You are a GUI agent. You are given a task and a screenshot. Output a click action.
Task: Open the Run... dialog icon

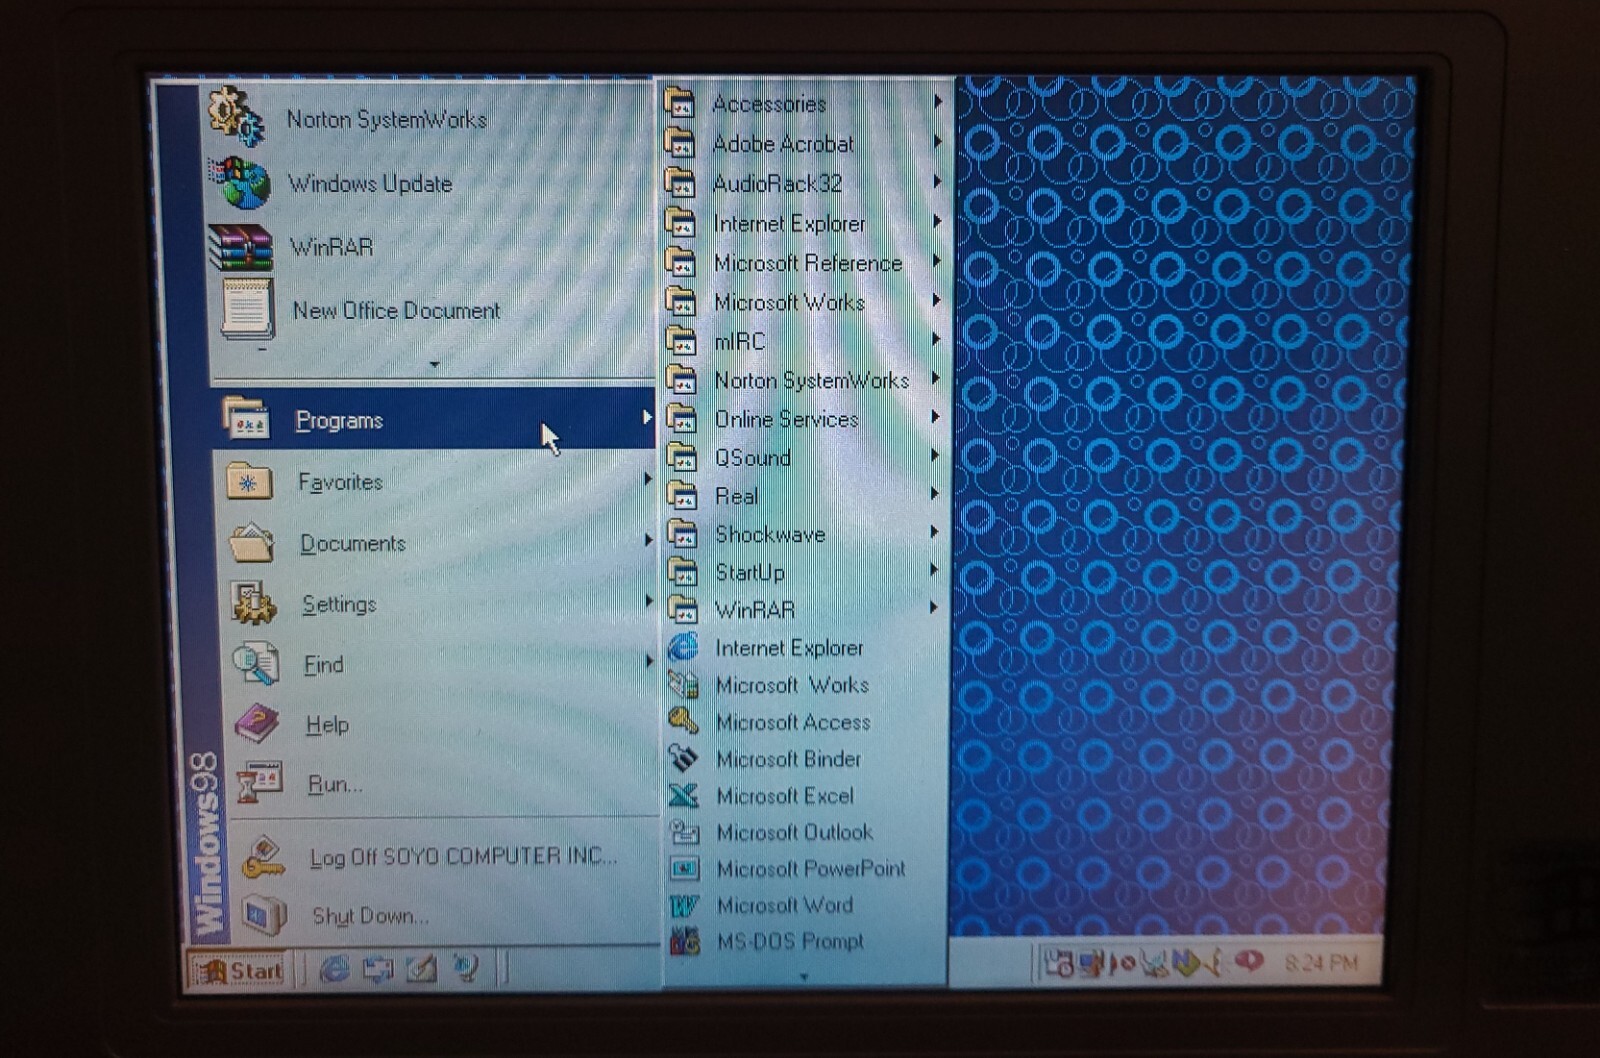259,783
